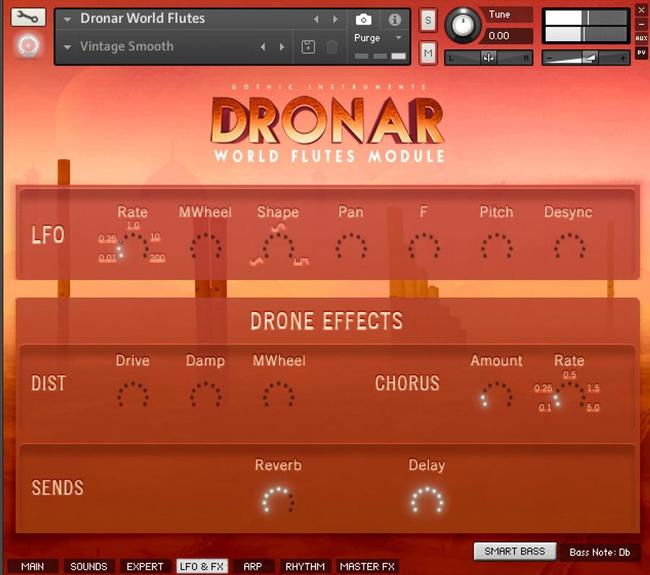Switch to the SOUNDS tab
The image size is (650, 575).
pos(89,566)
